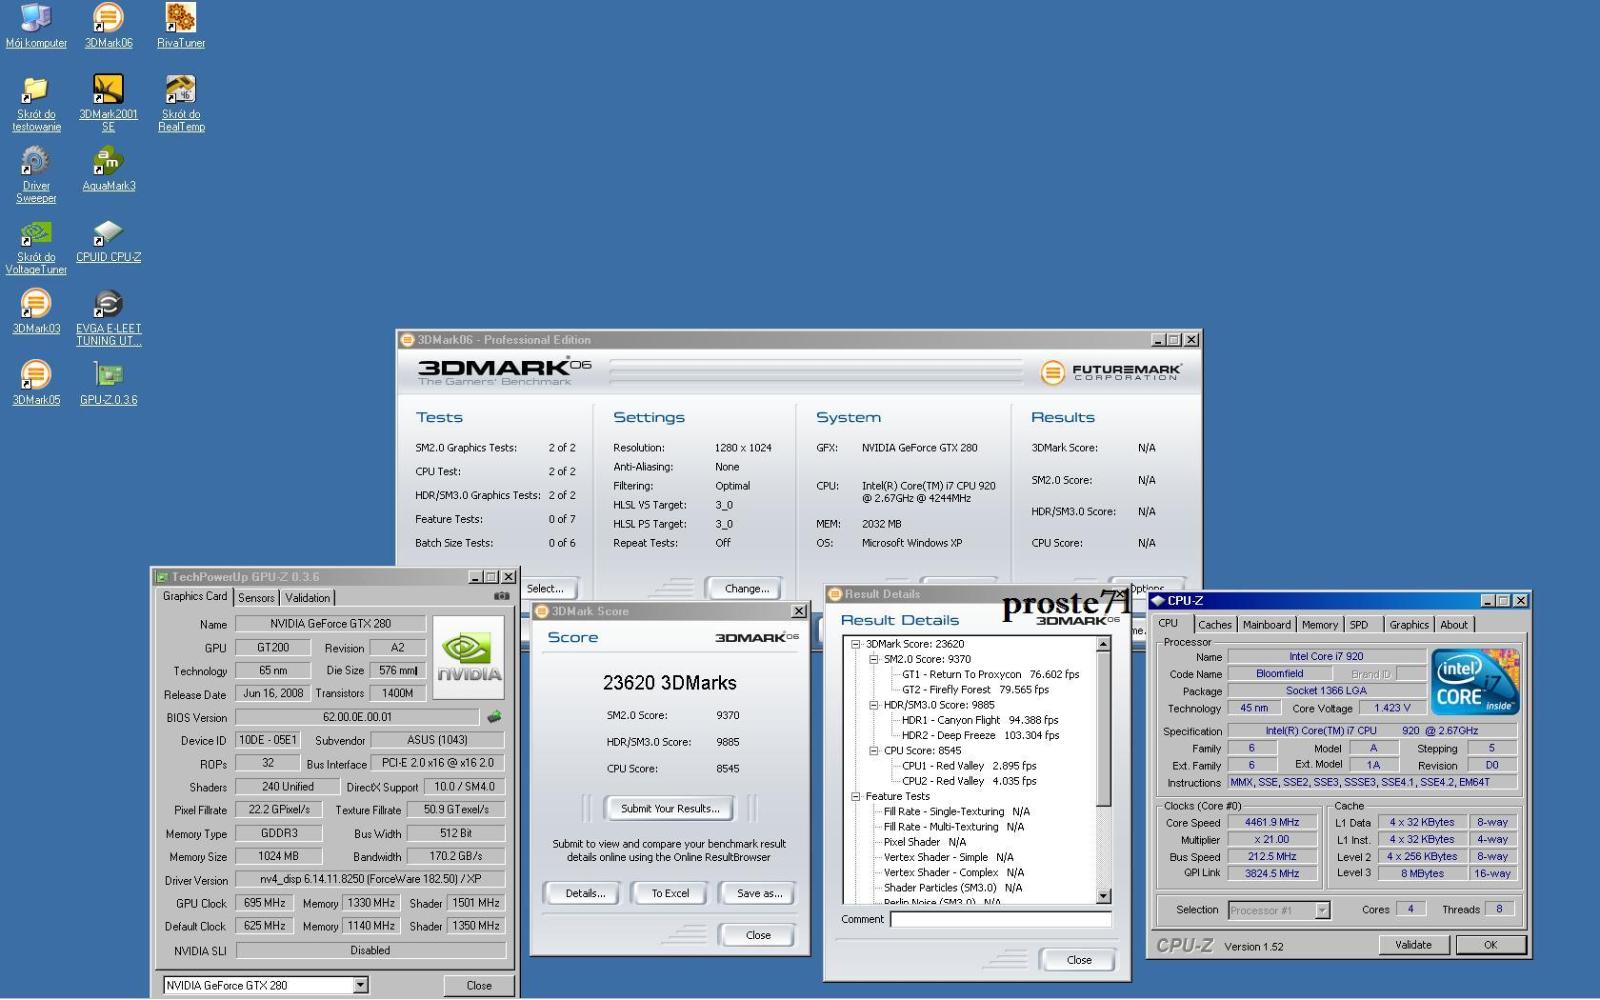1600x1000 pixels.
Task: Click the Change... button in 3DMark06 settings
Action: click(x=746, y=588)
